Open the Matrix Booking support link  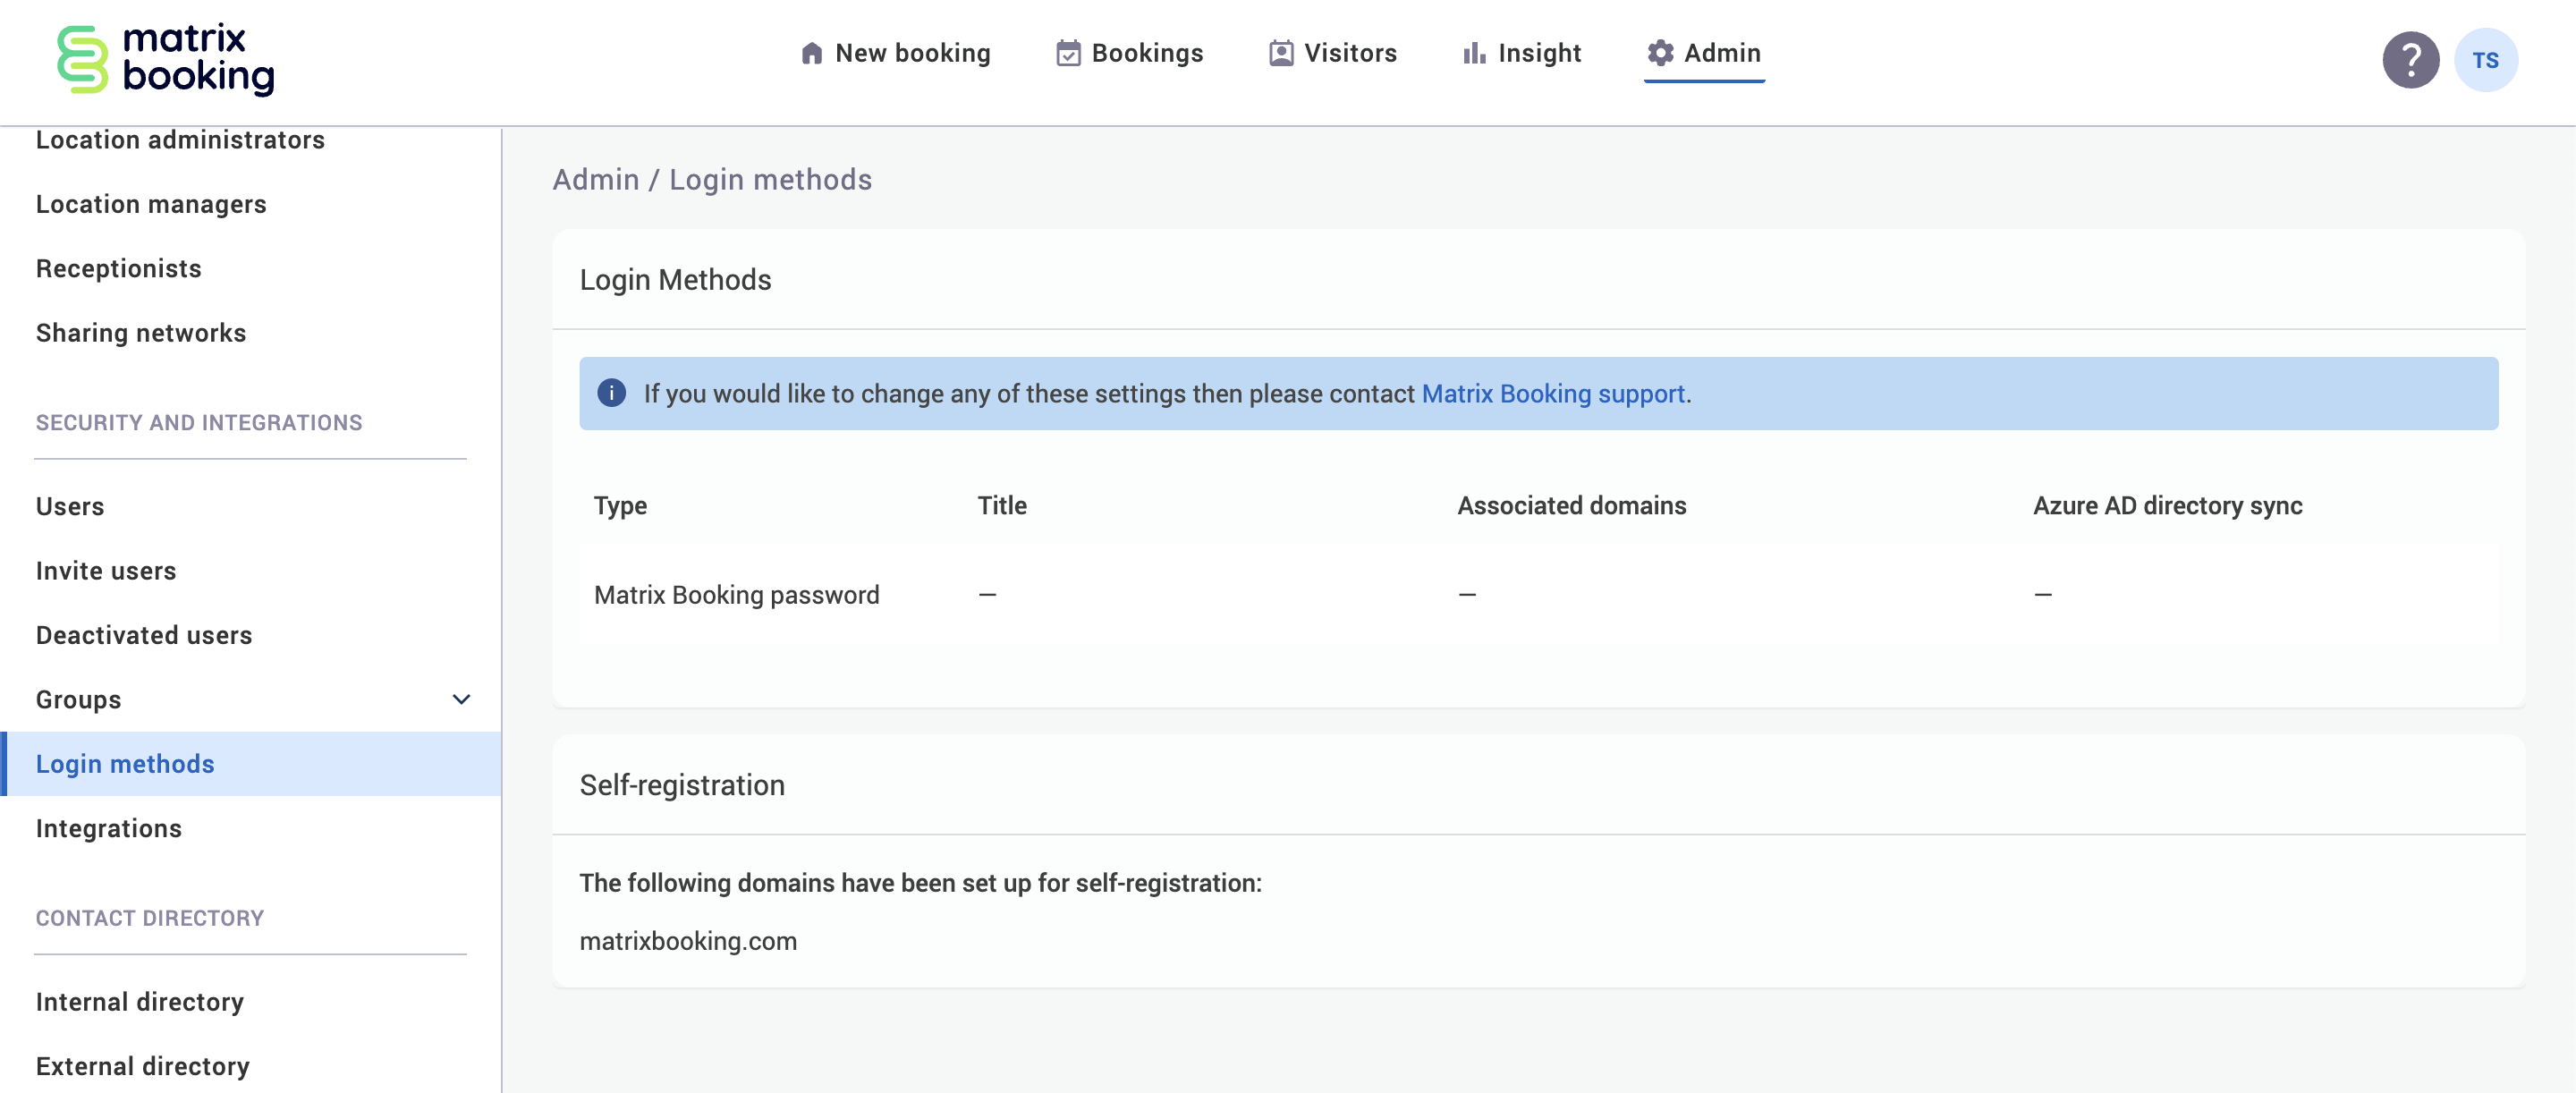[x=1553, y=393]
